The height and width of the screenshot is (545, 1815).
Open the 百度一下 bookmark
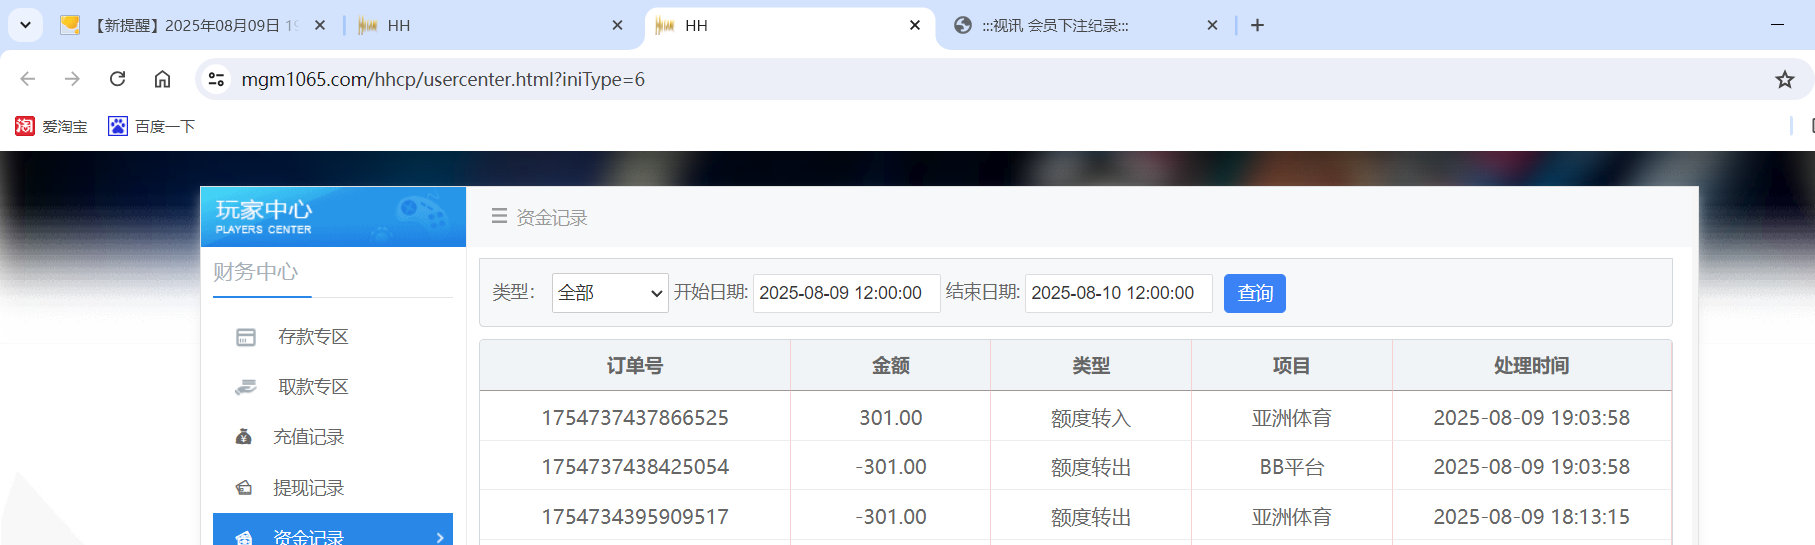pyautogui.click(x=152, y=126)
